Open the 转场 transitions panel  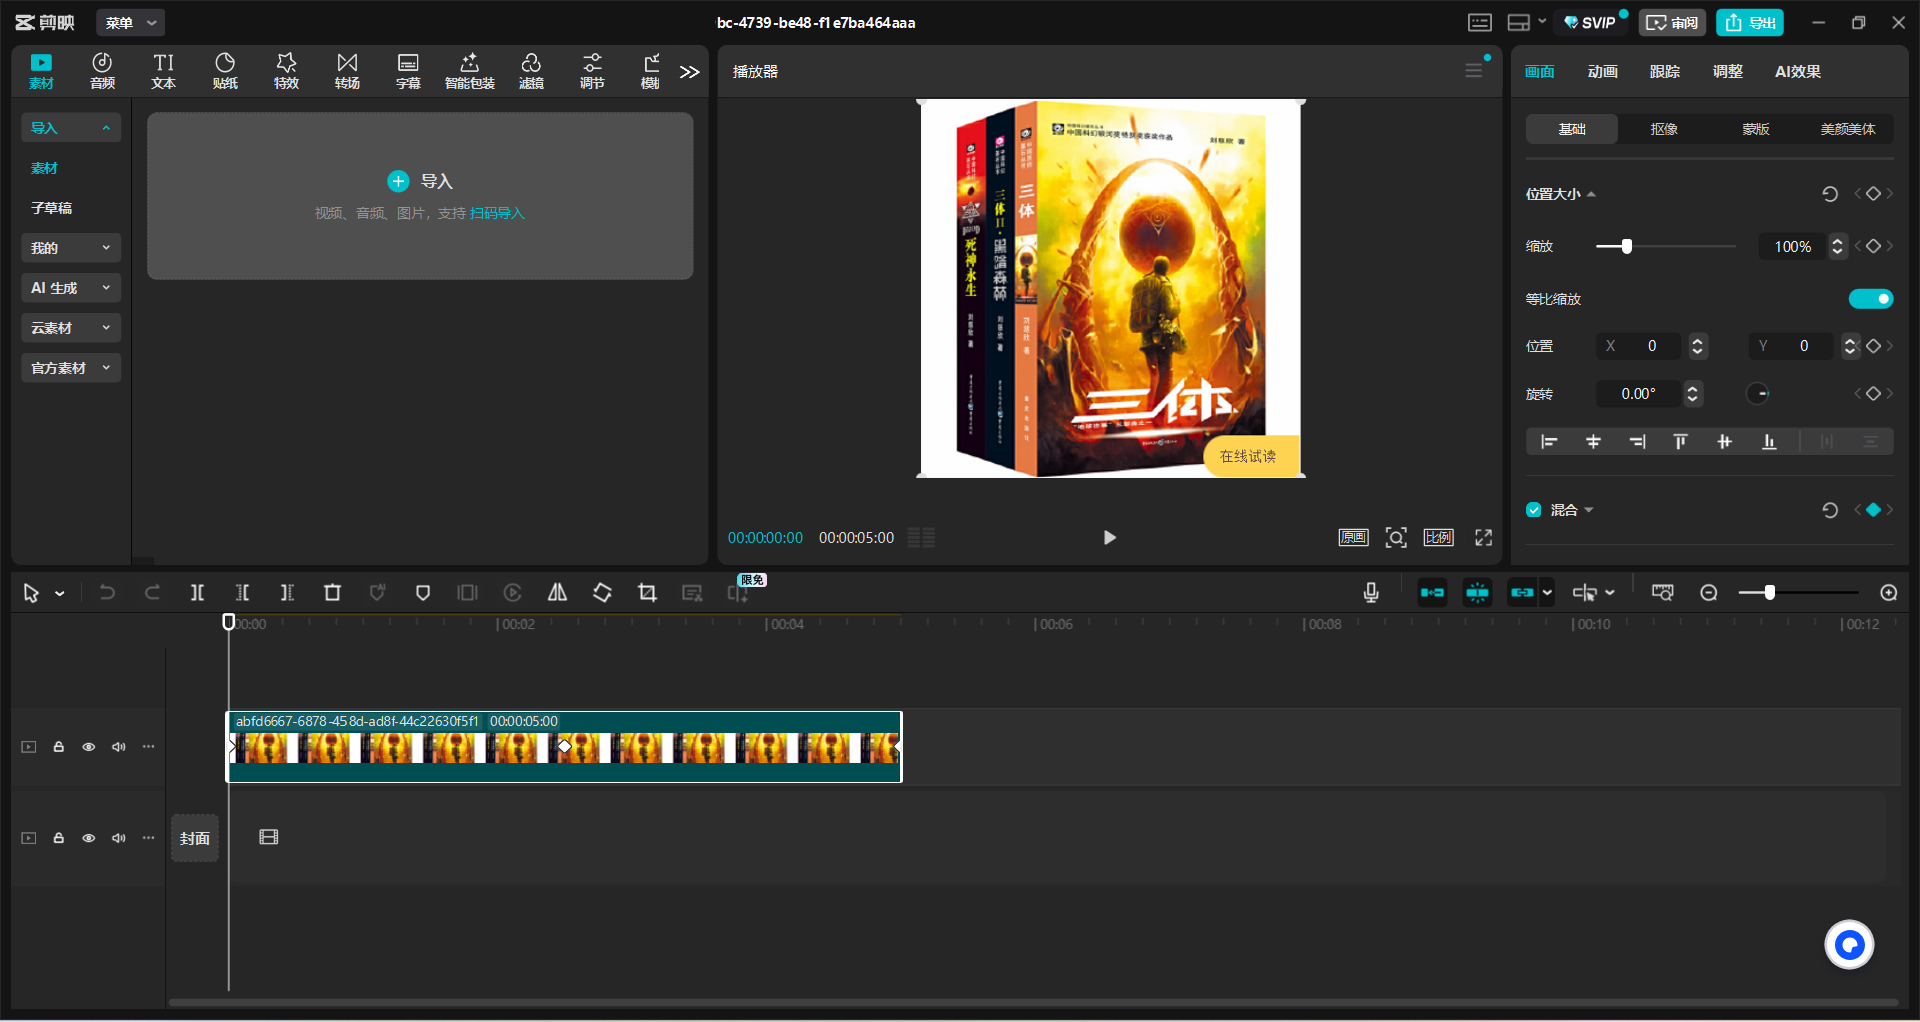pyautogui.click(x=347, y=71)
